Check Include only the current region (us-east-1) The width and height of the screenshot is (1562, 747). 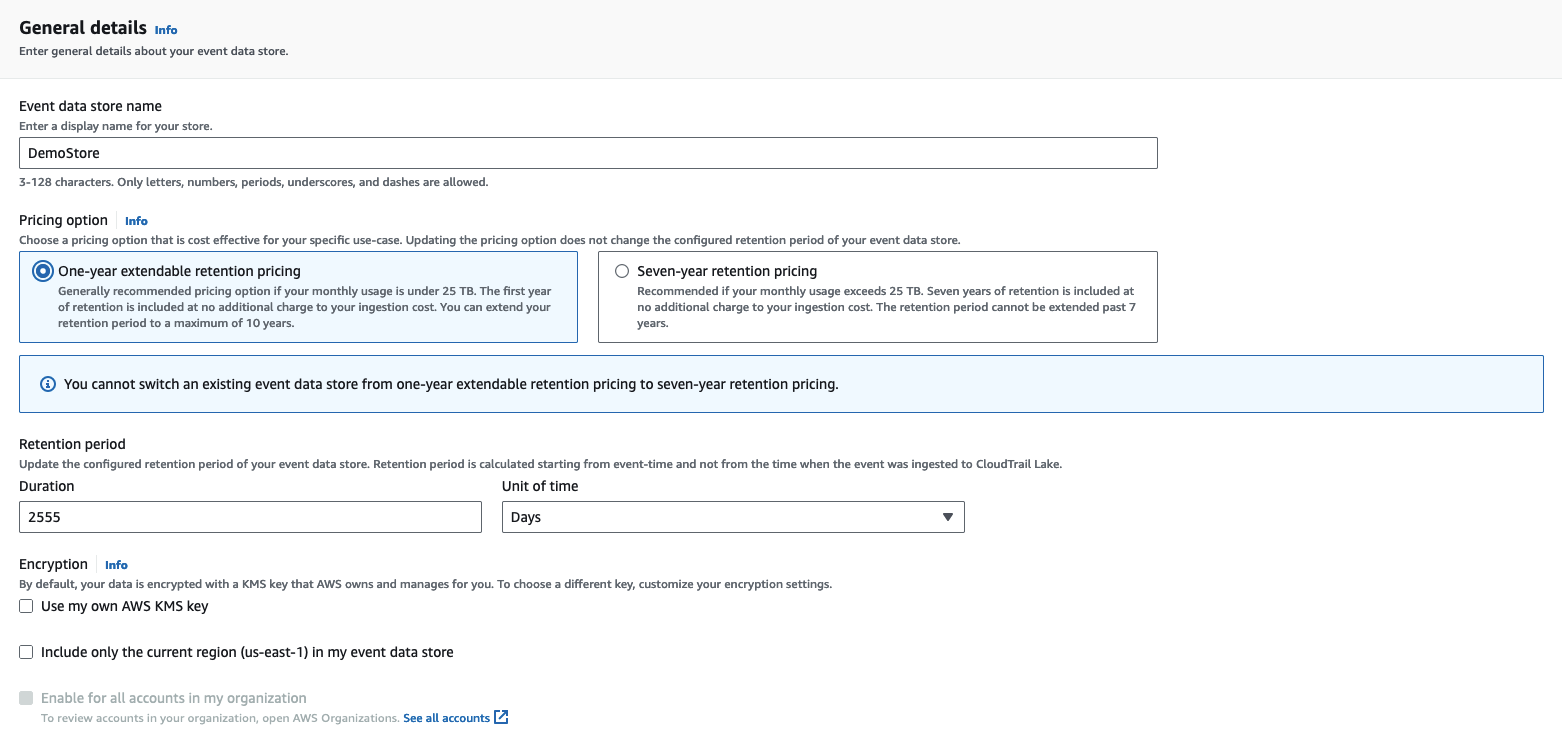coord(26,652)
